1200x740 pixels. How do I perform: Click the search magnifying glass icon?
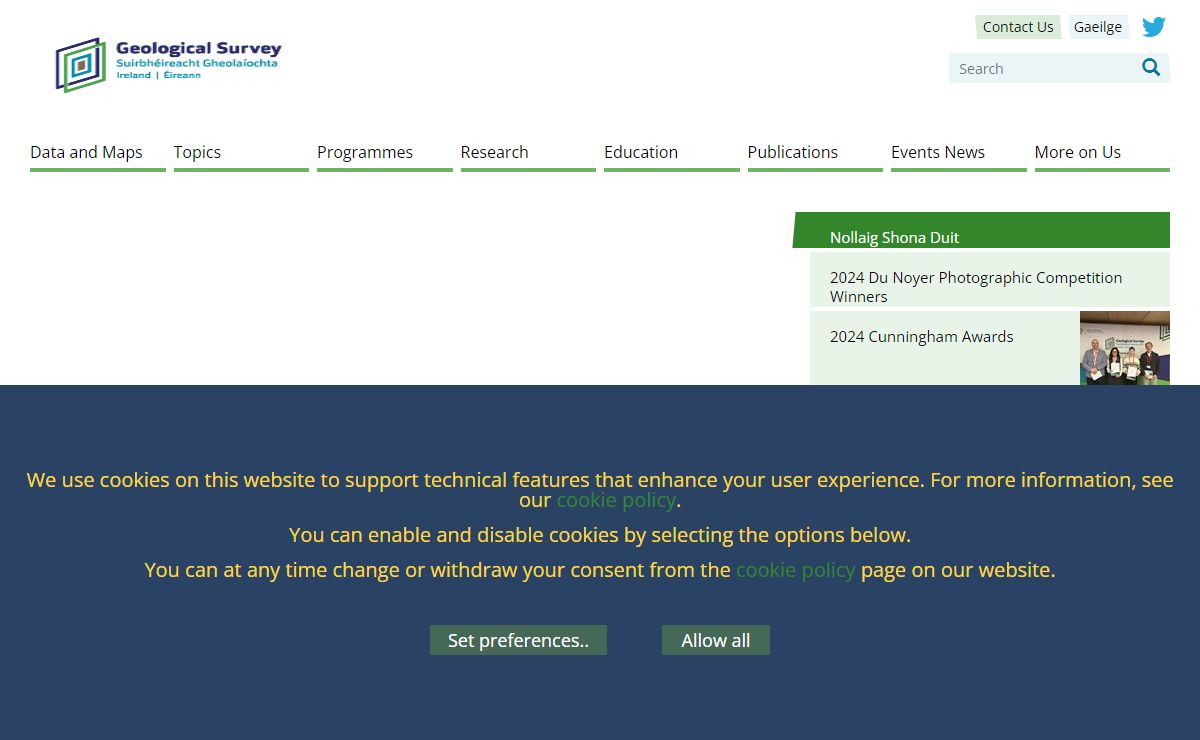pos(1151,68)
